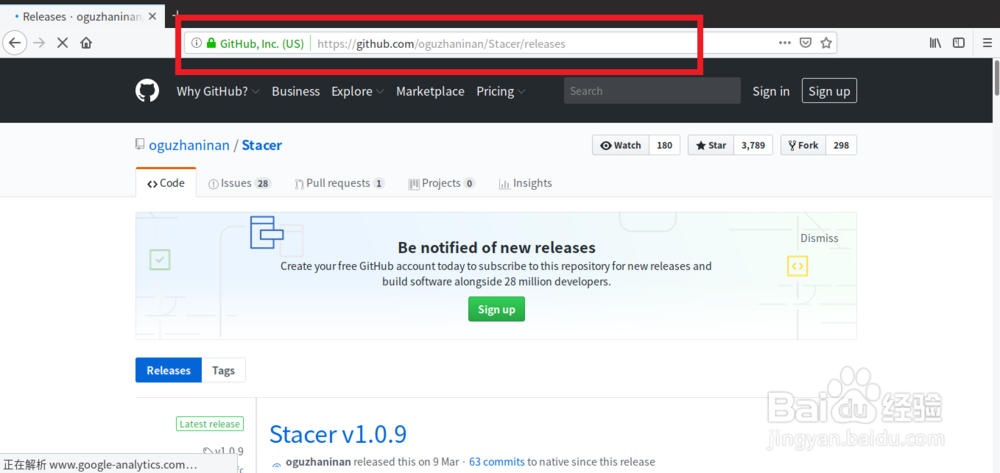Click the Sign in link
The image size is (1000, 473).
(x=770, y=91)
